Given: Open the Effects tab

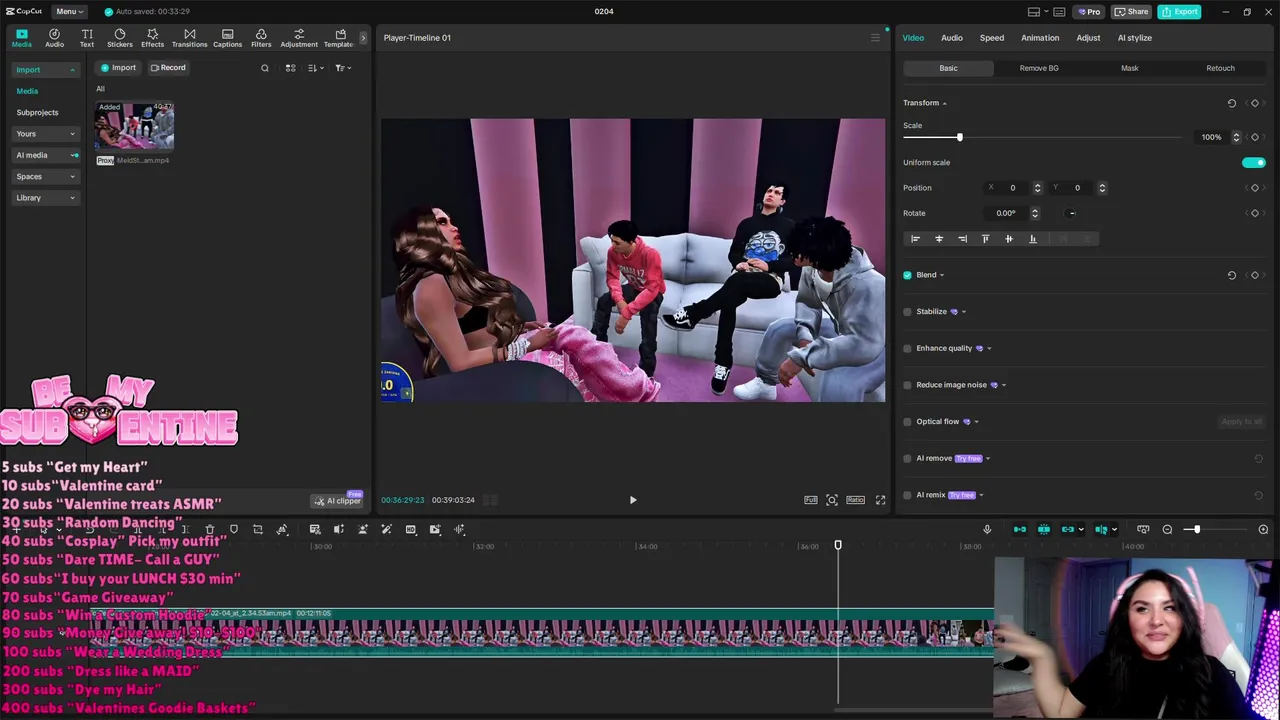Looking at the screenshot, I should [x=152, y=38].
